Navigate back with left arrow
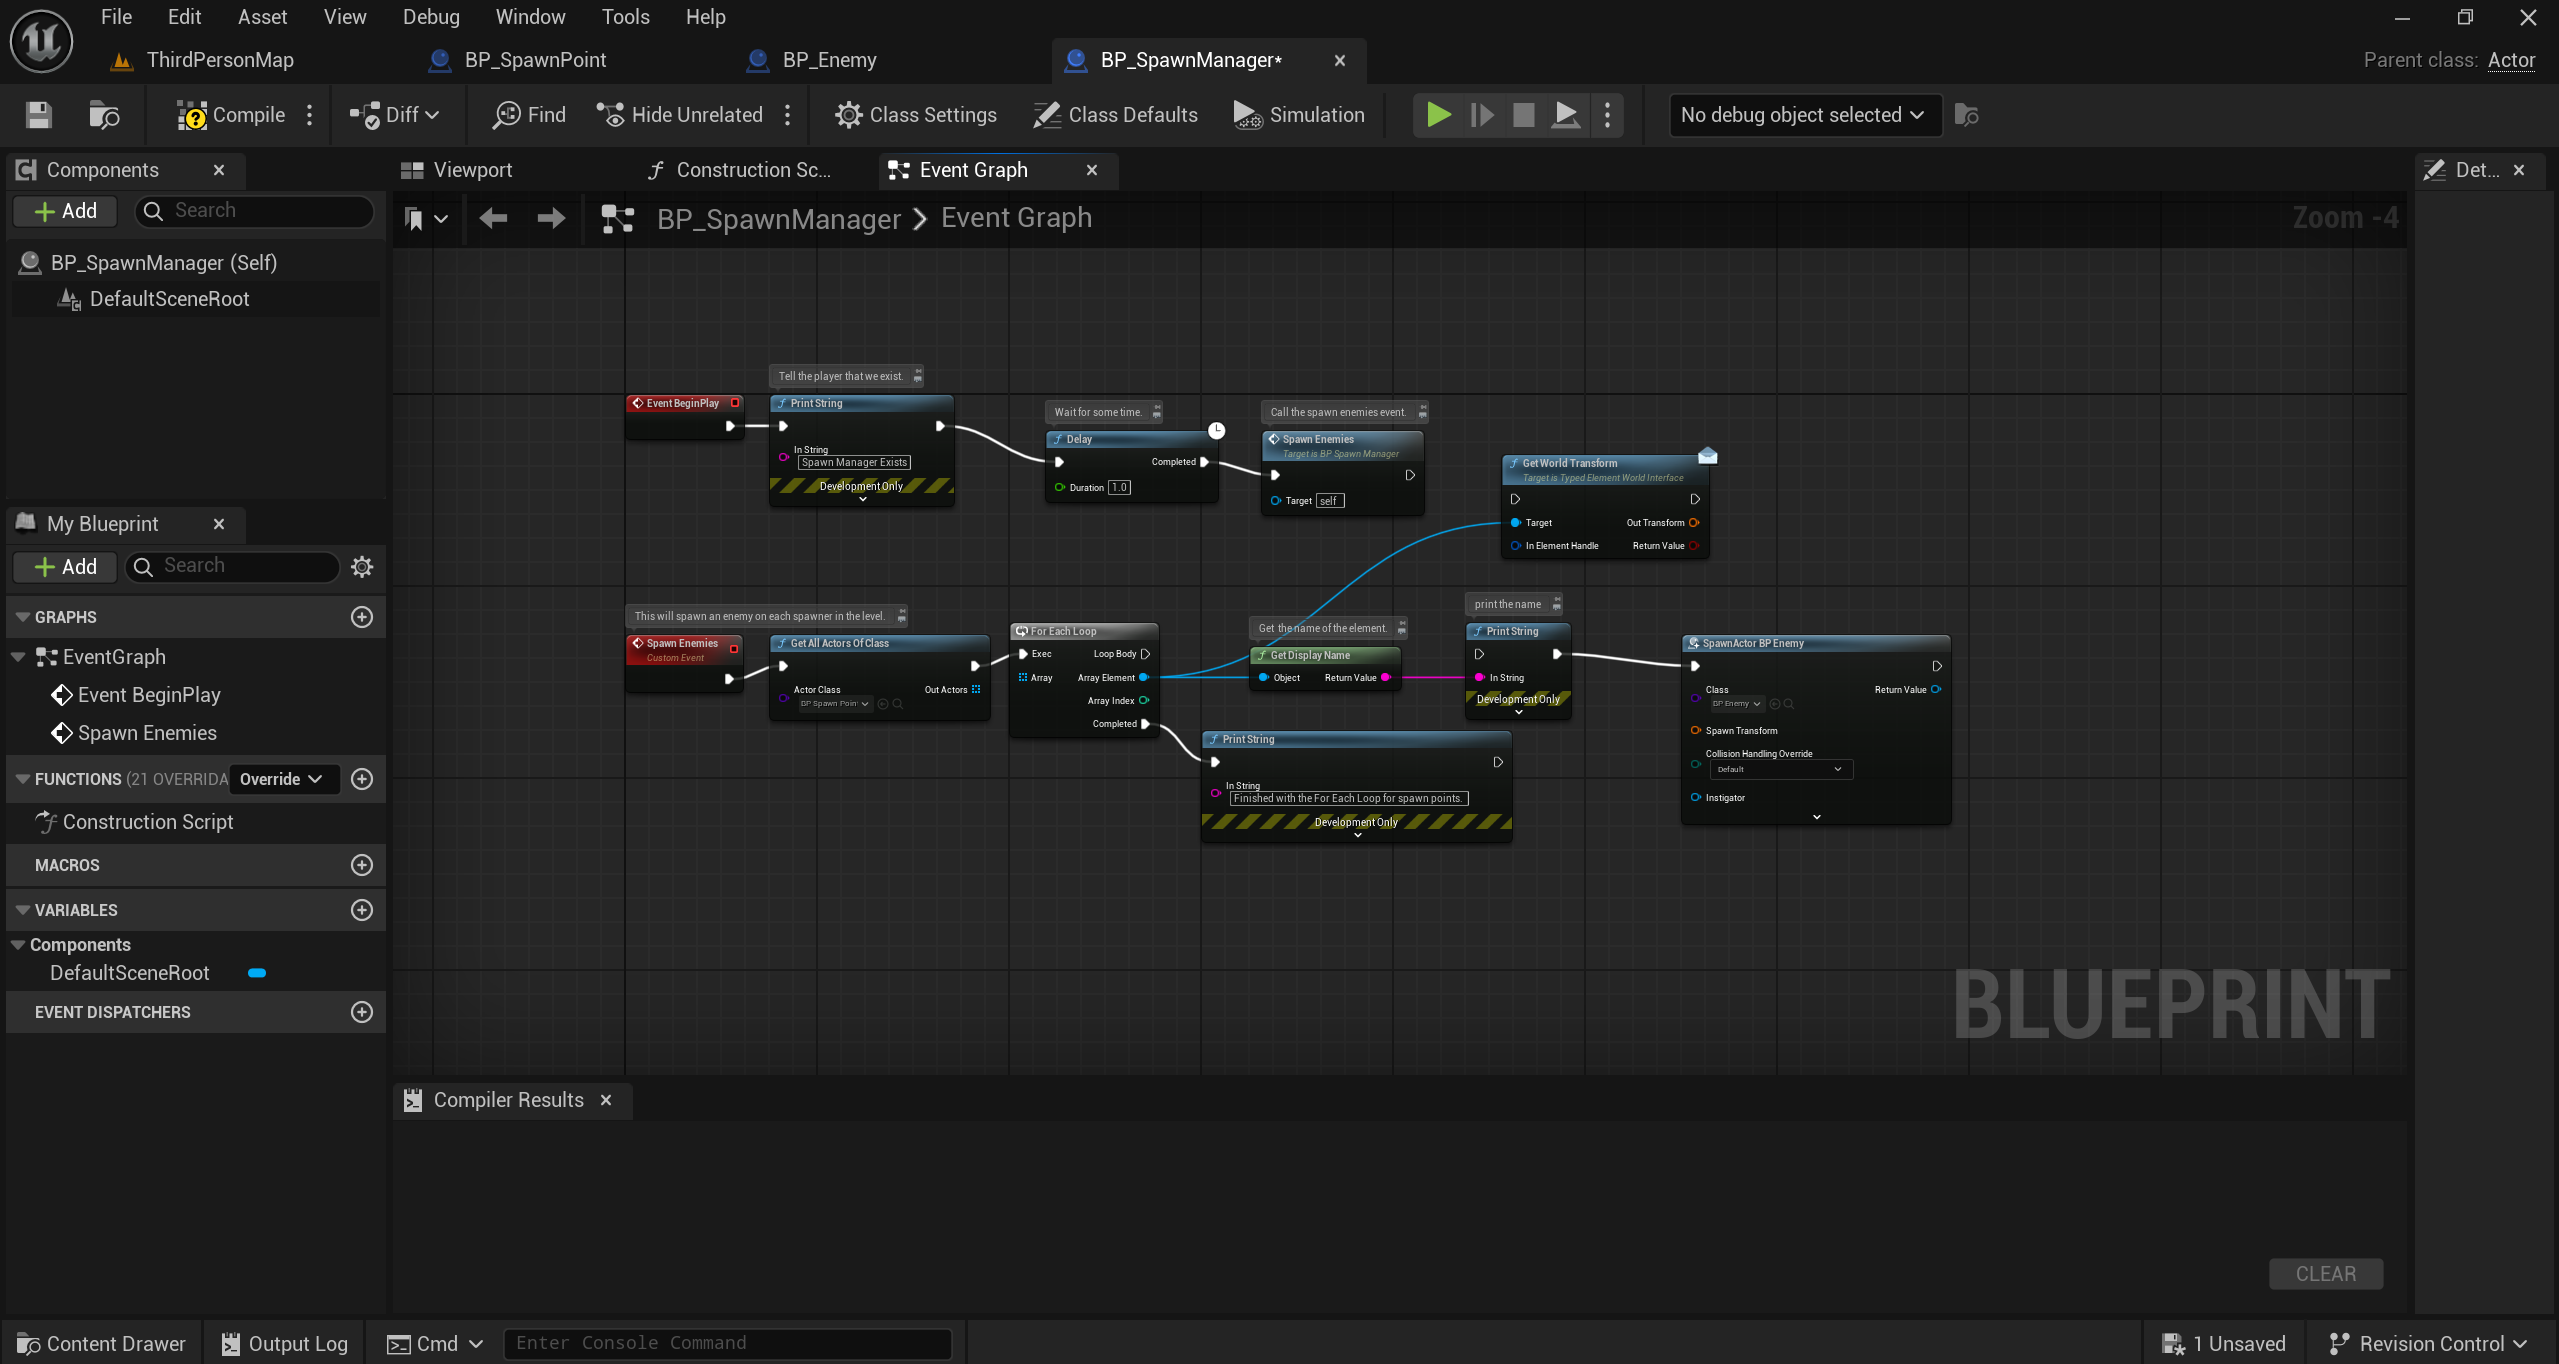 493,218
